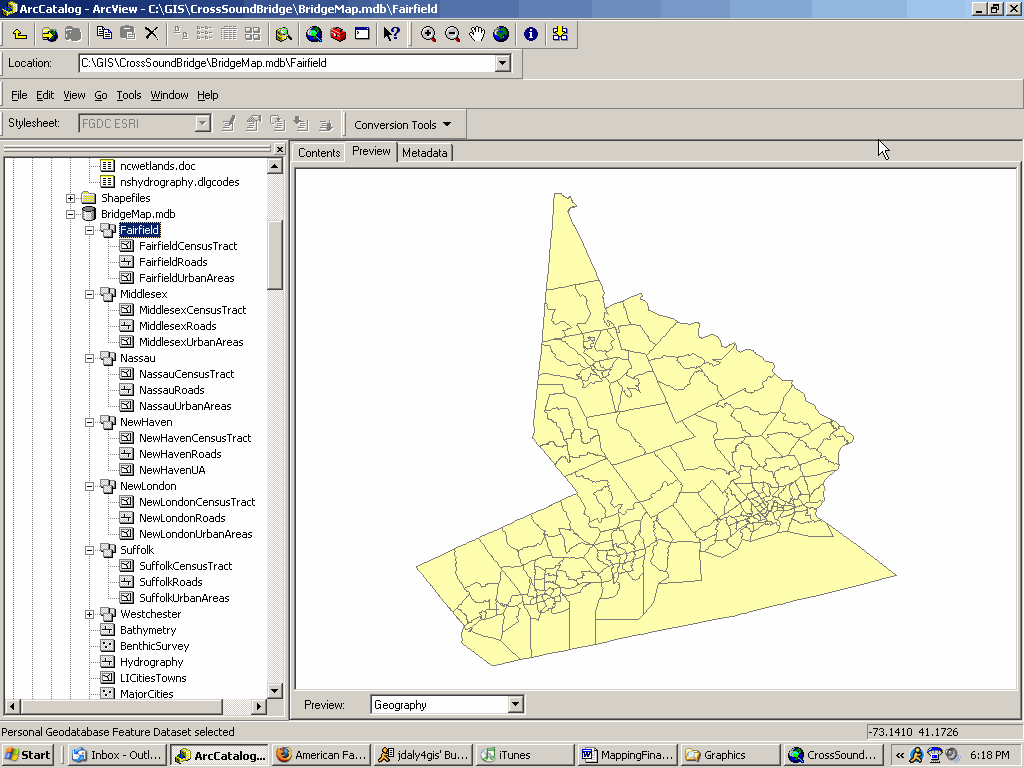This screenshot has width=1024, height=768.
Task: Open the Preview type dropdown
Action: pyautogui.click(x=515, y=705)
